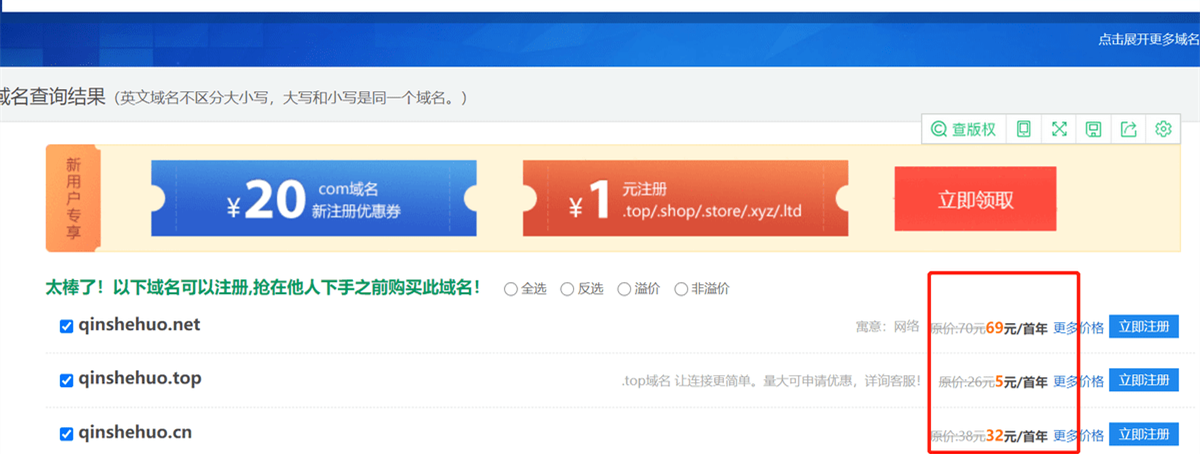
Task: Click the fullscreen expand arrows icon
Action: (1059, 129)
